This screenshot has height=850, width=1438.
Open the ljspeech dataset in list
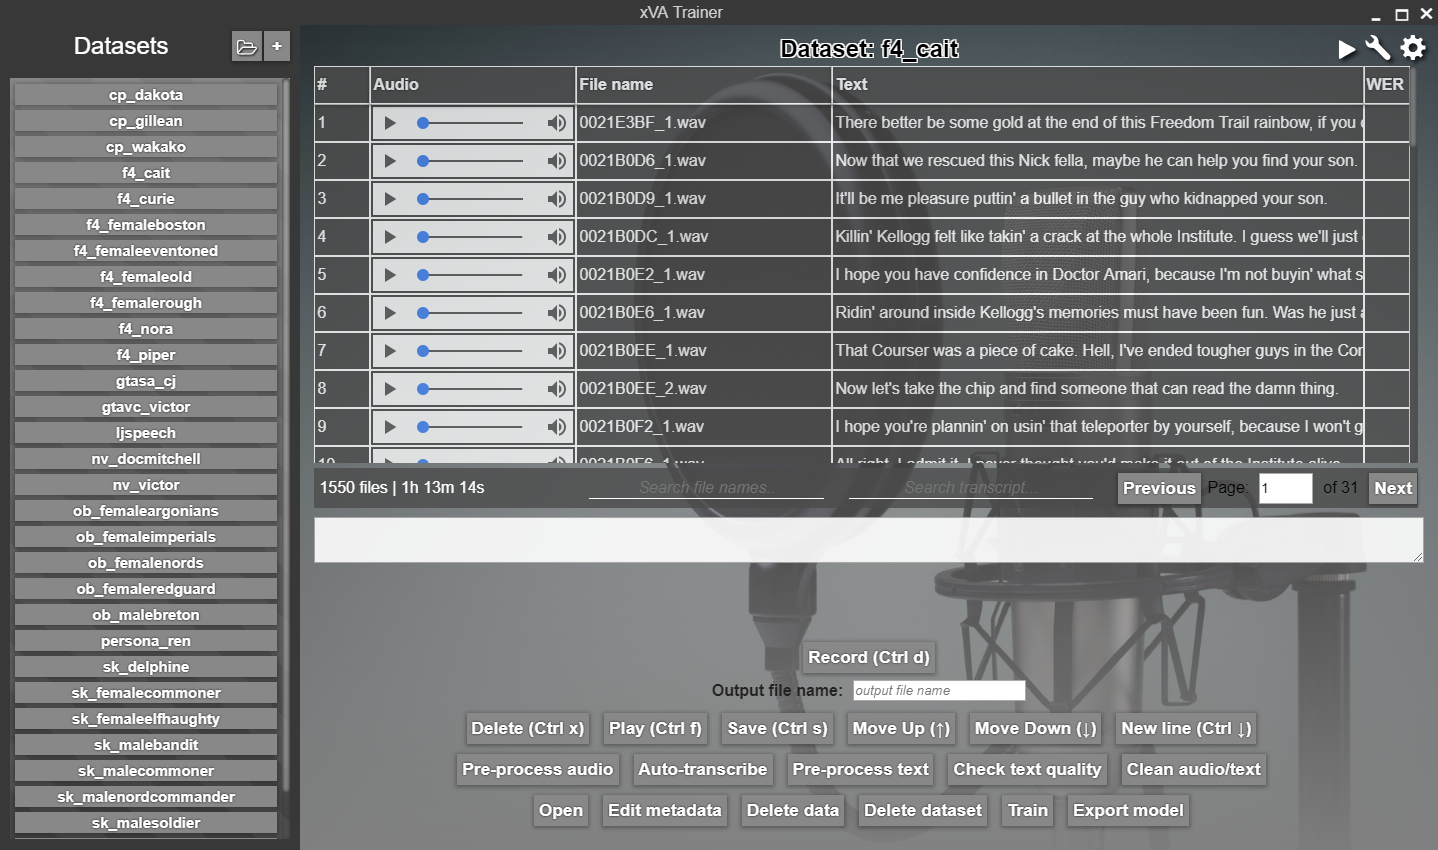pyautogui.click(x=146, y=433)
